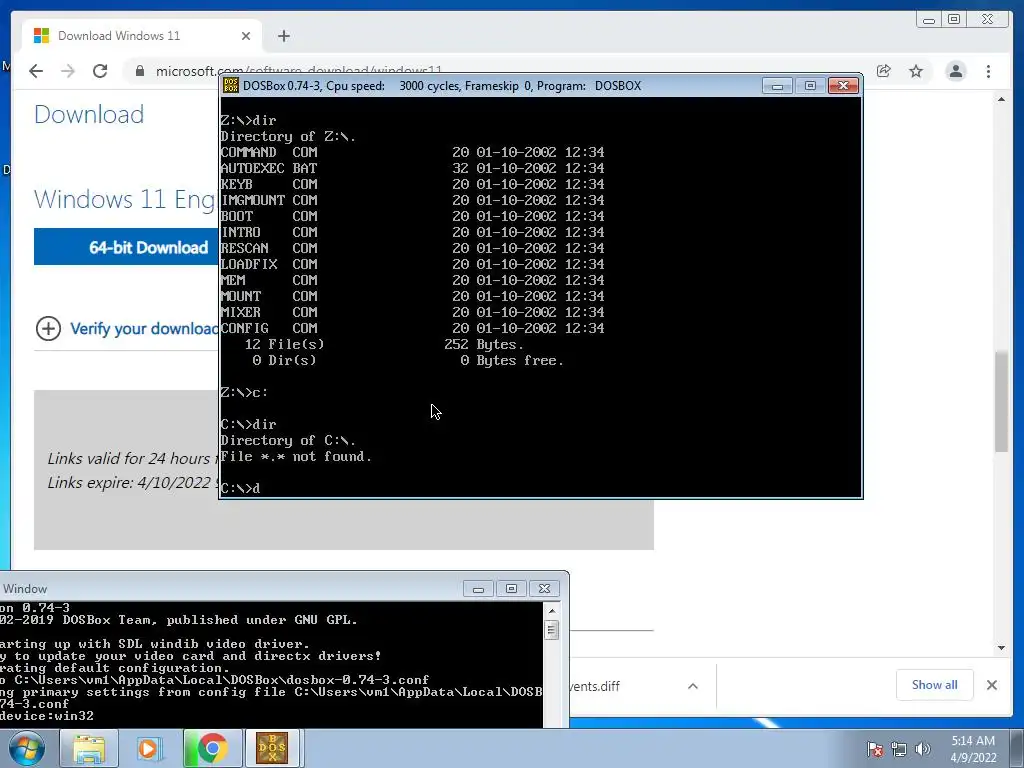The height and width of the screenshot is (768, 1024).
Task: Click the page scroll down arrow
Action: (x=1001, y=648)
